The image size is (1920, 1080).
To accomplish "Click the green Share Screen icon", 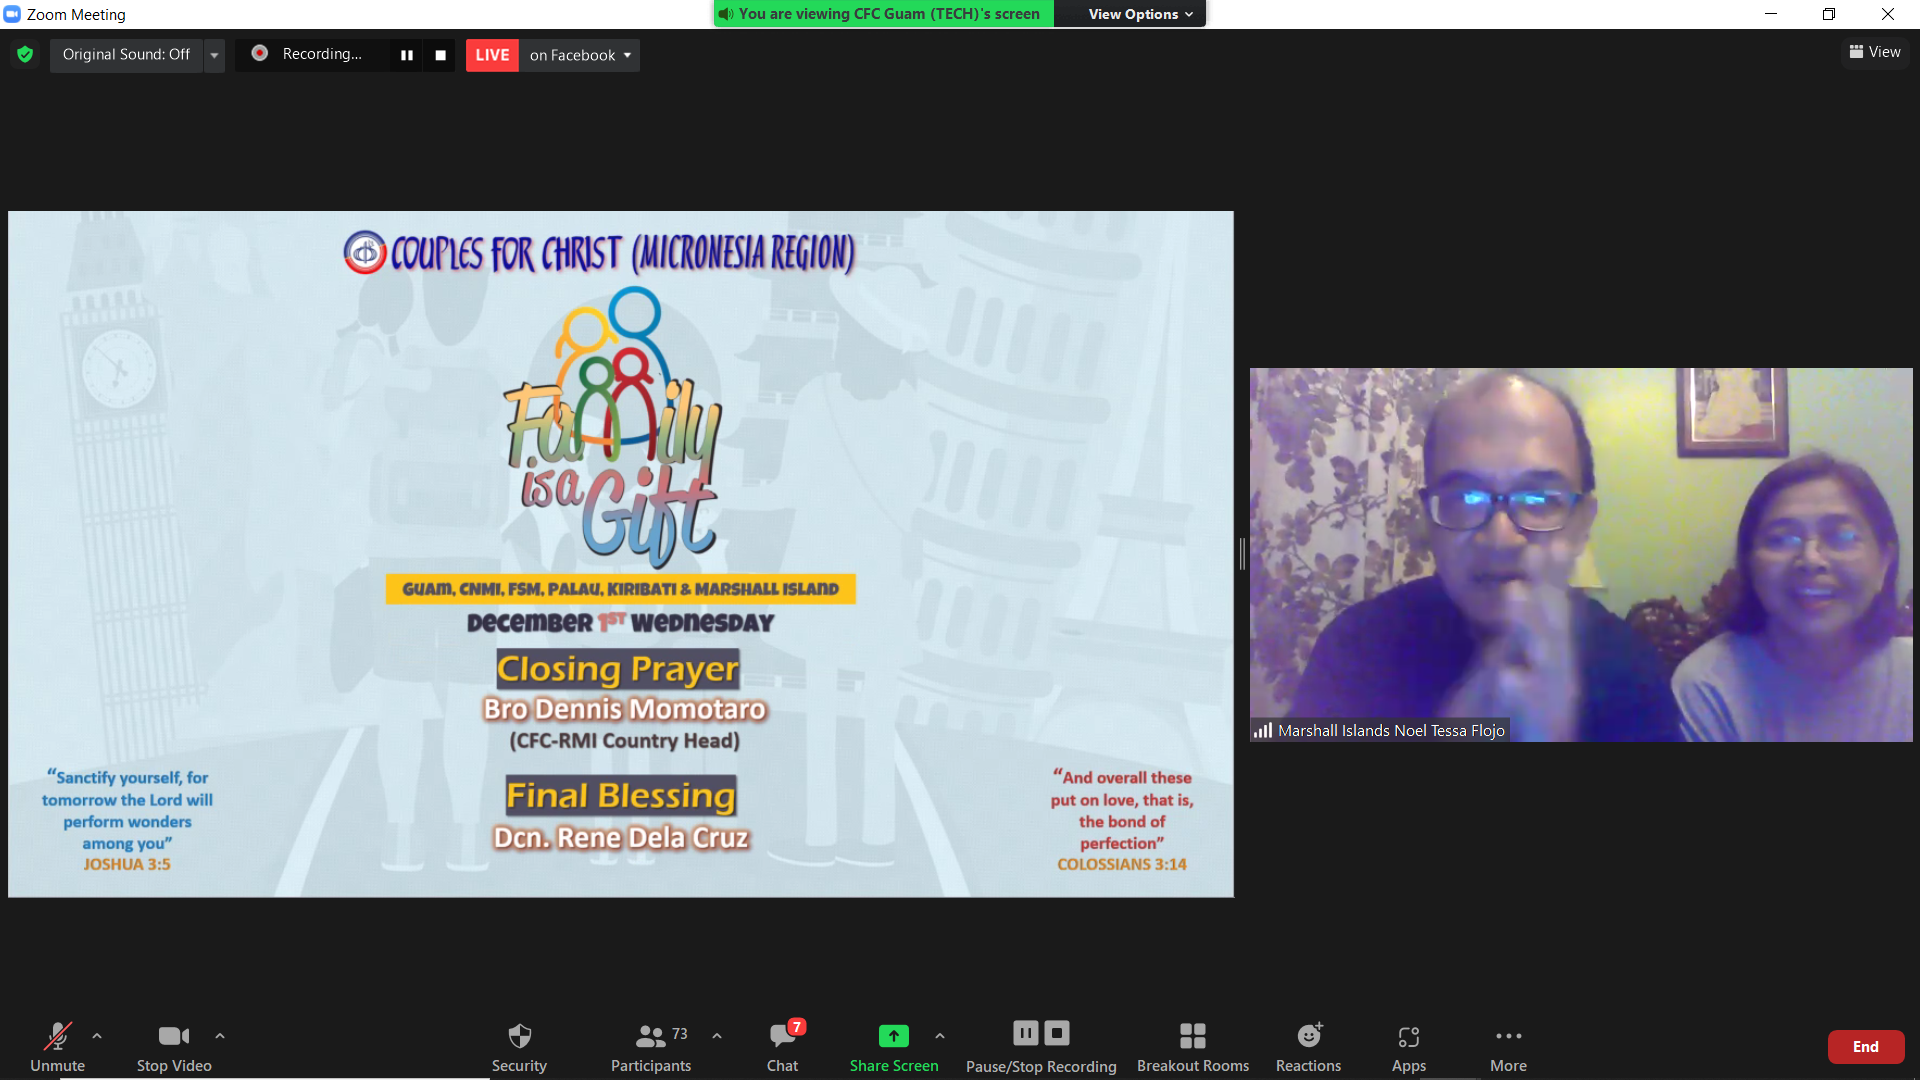I will (x=894, y=1036).
